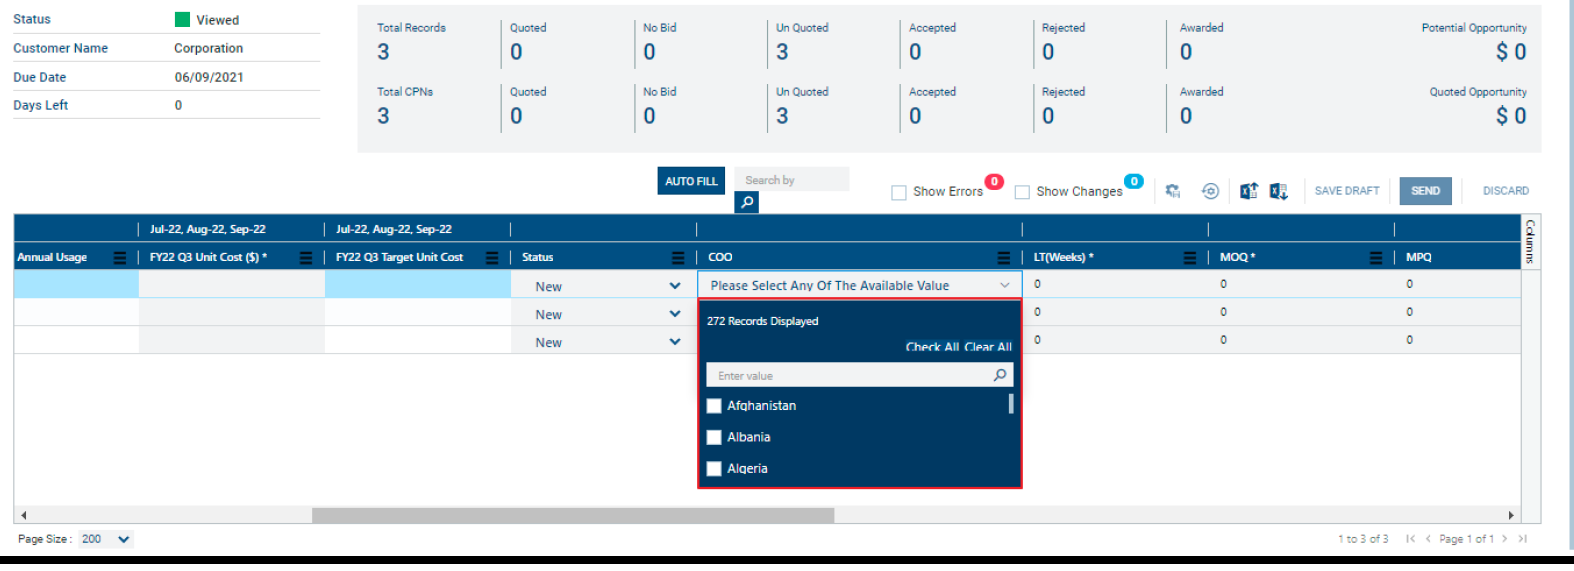Click the Total Records count 3
The image size is (1574, 571).
click(x=383, y=52)
